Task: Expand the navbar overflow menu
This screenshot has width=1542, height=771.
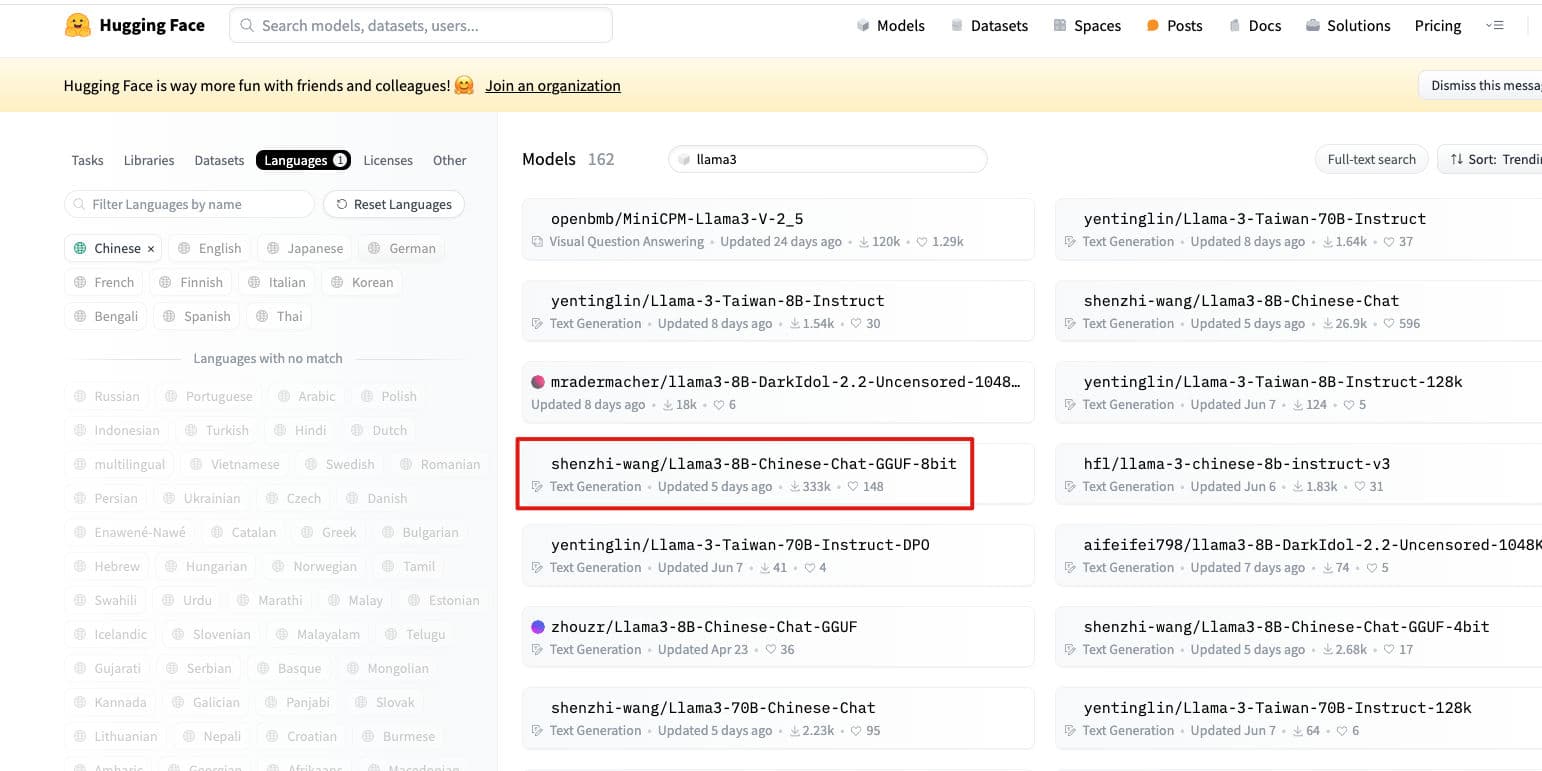Action: [1495, 26]
